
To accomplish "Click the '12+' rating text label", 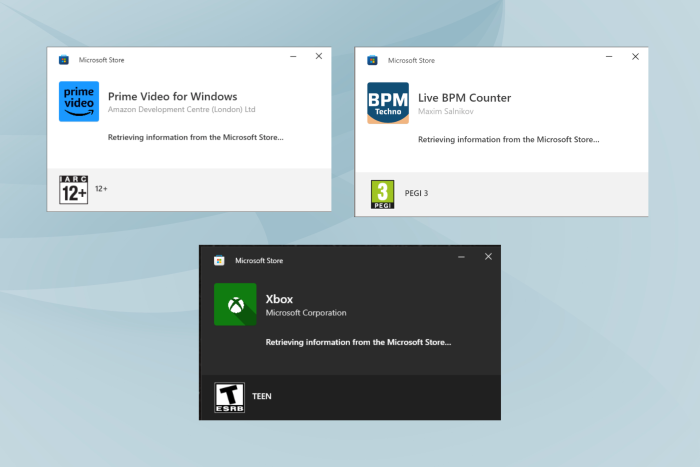I will point(101,189).
